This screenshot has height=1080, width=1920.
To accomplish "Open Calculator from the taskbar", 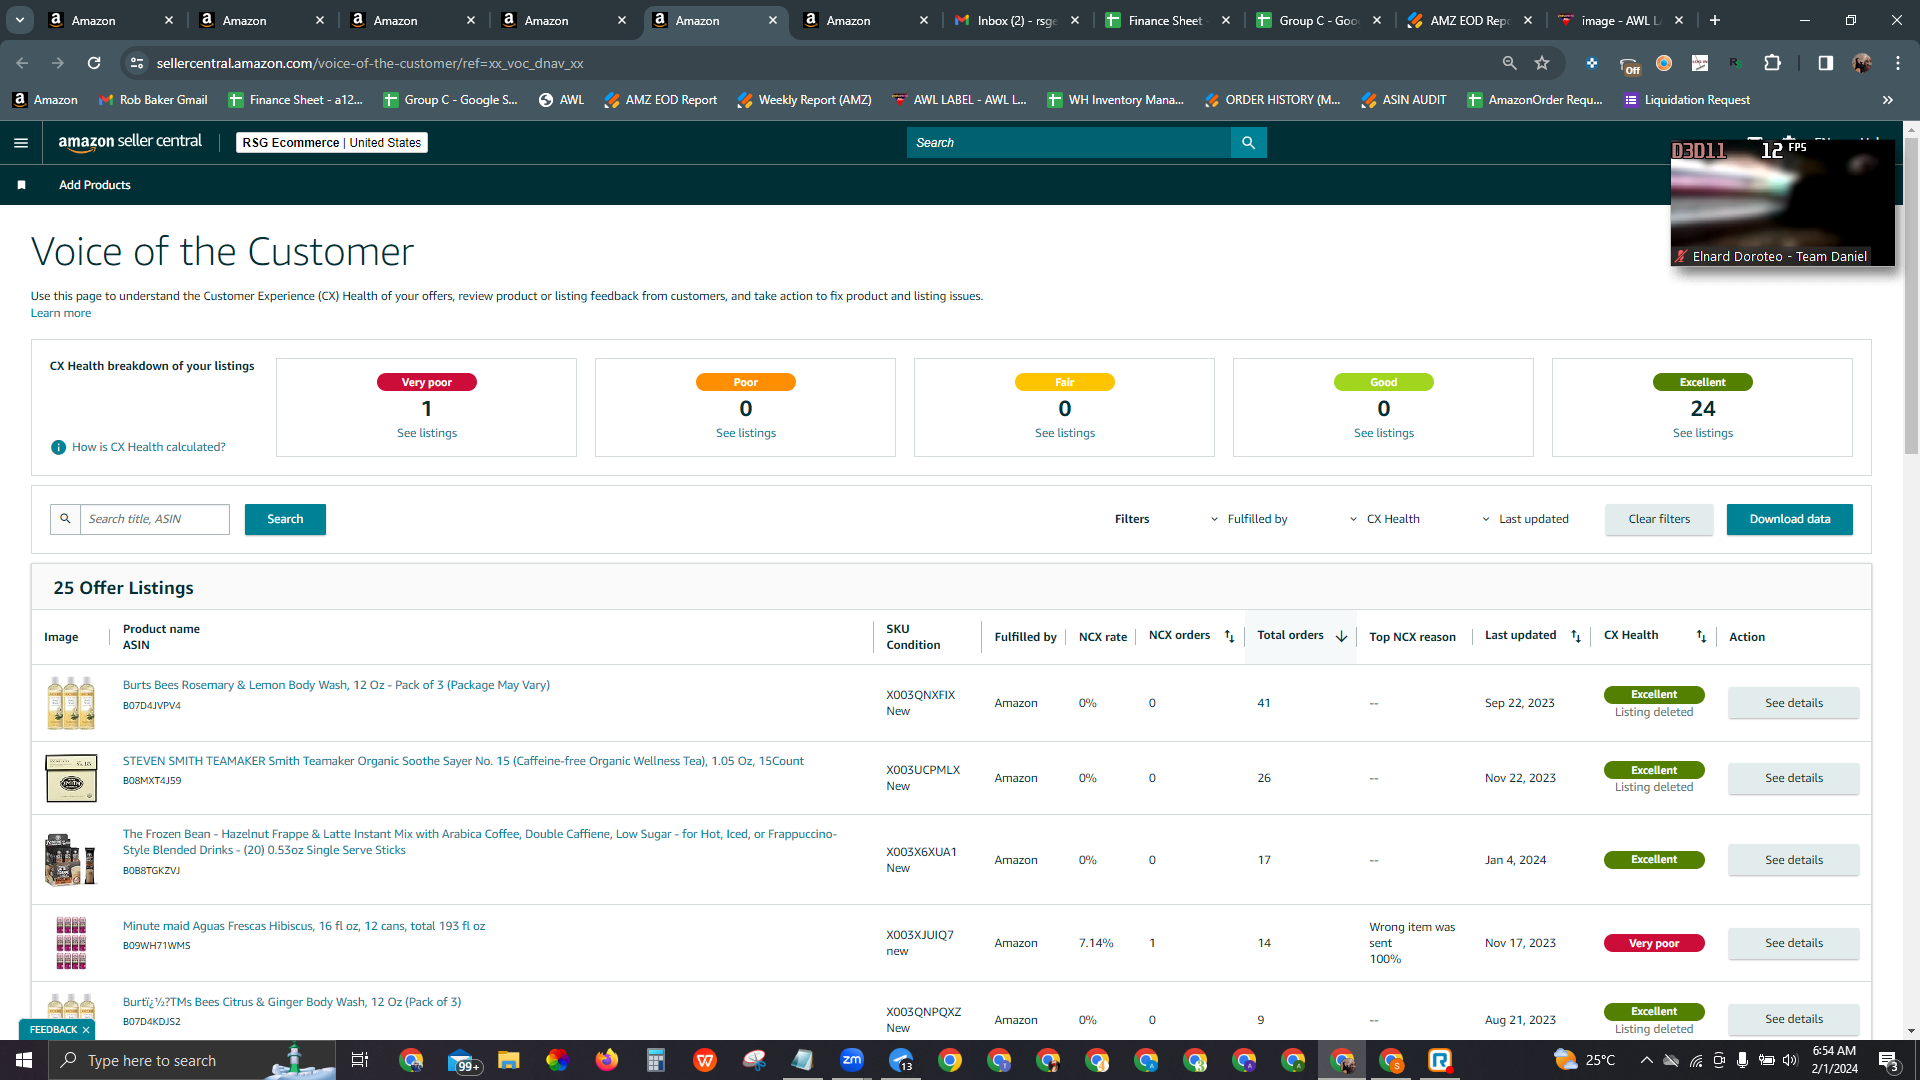I will coord(656,1060).
